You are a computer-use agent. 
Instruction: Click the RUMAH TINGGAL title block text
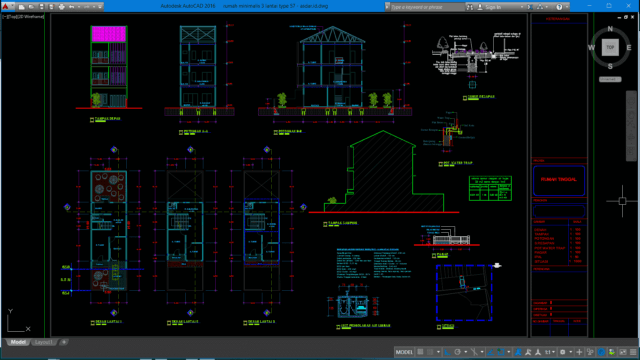[559, 180]
